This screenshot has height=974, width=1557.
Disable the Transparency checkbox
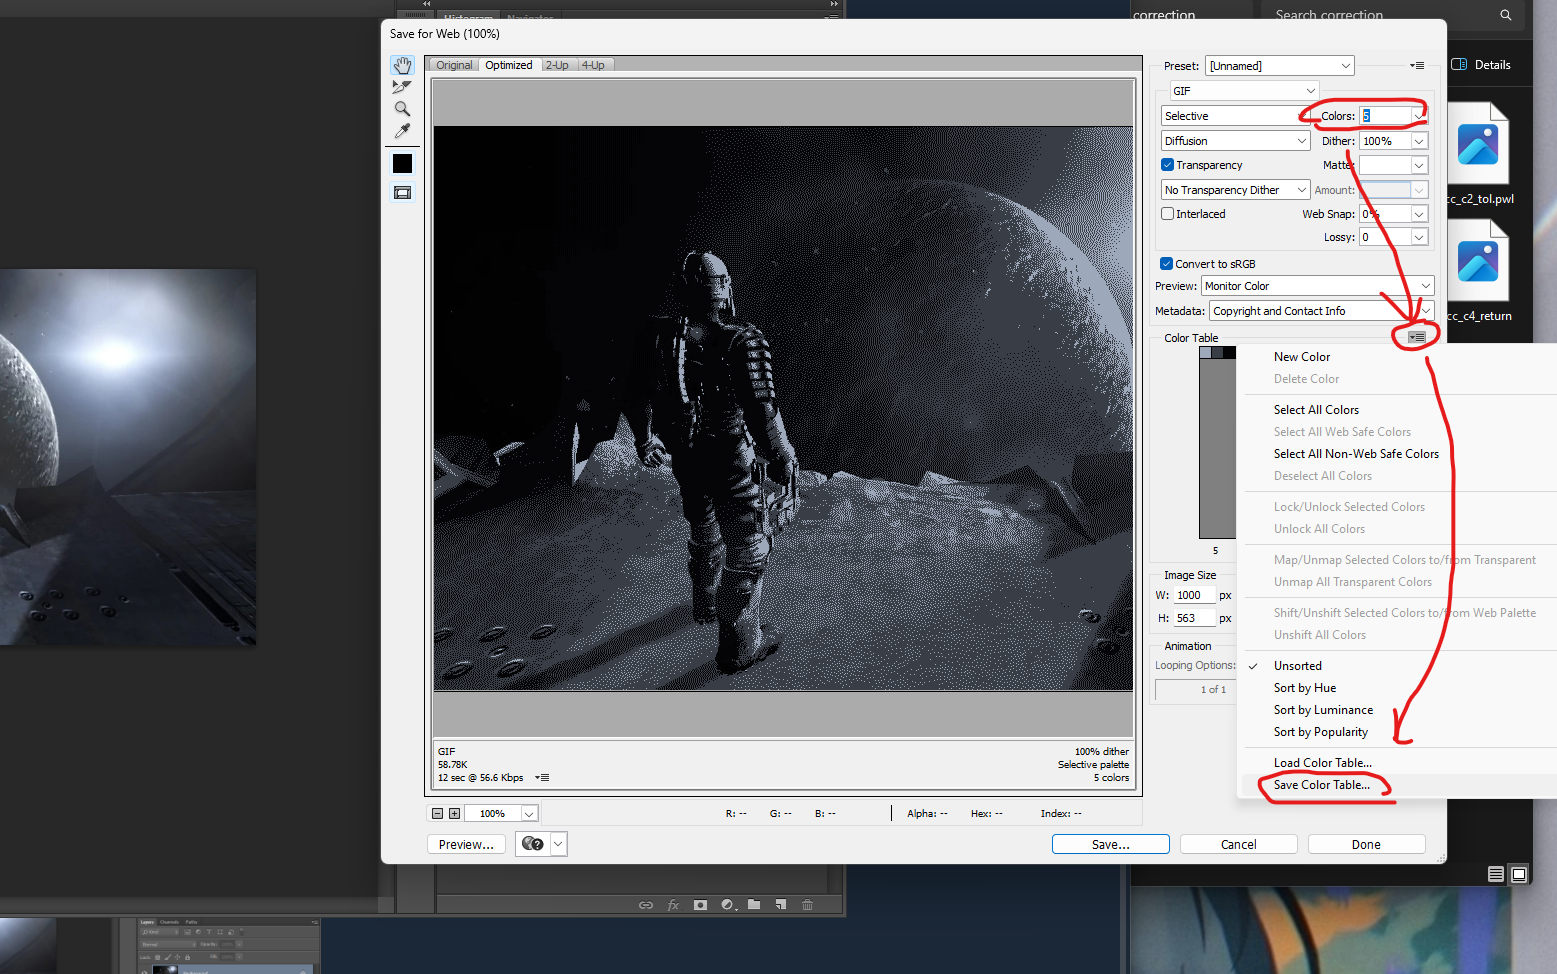click(x=1167, y=165)
